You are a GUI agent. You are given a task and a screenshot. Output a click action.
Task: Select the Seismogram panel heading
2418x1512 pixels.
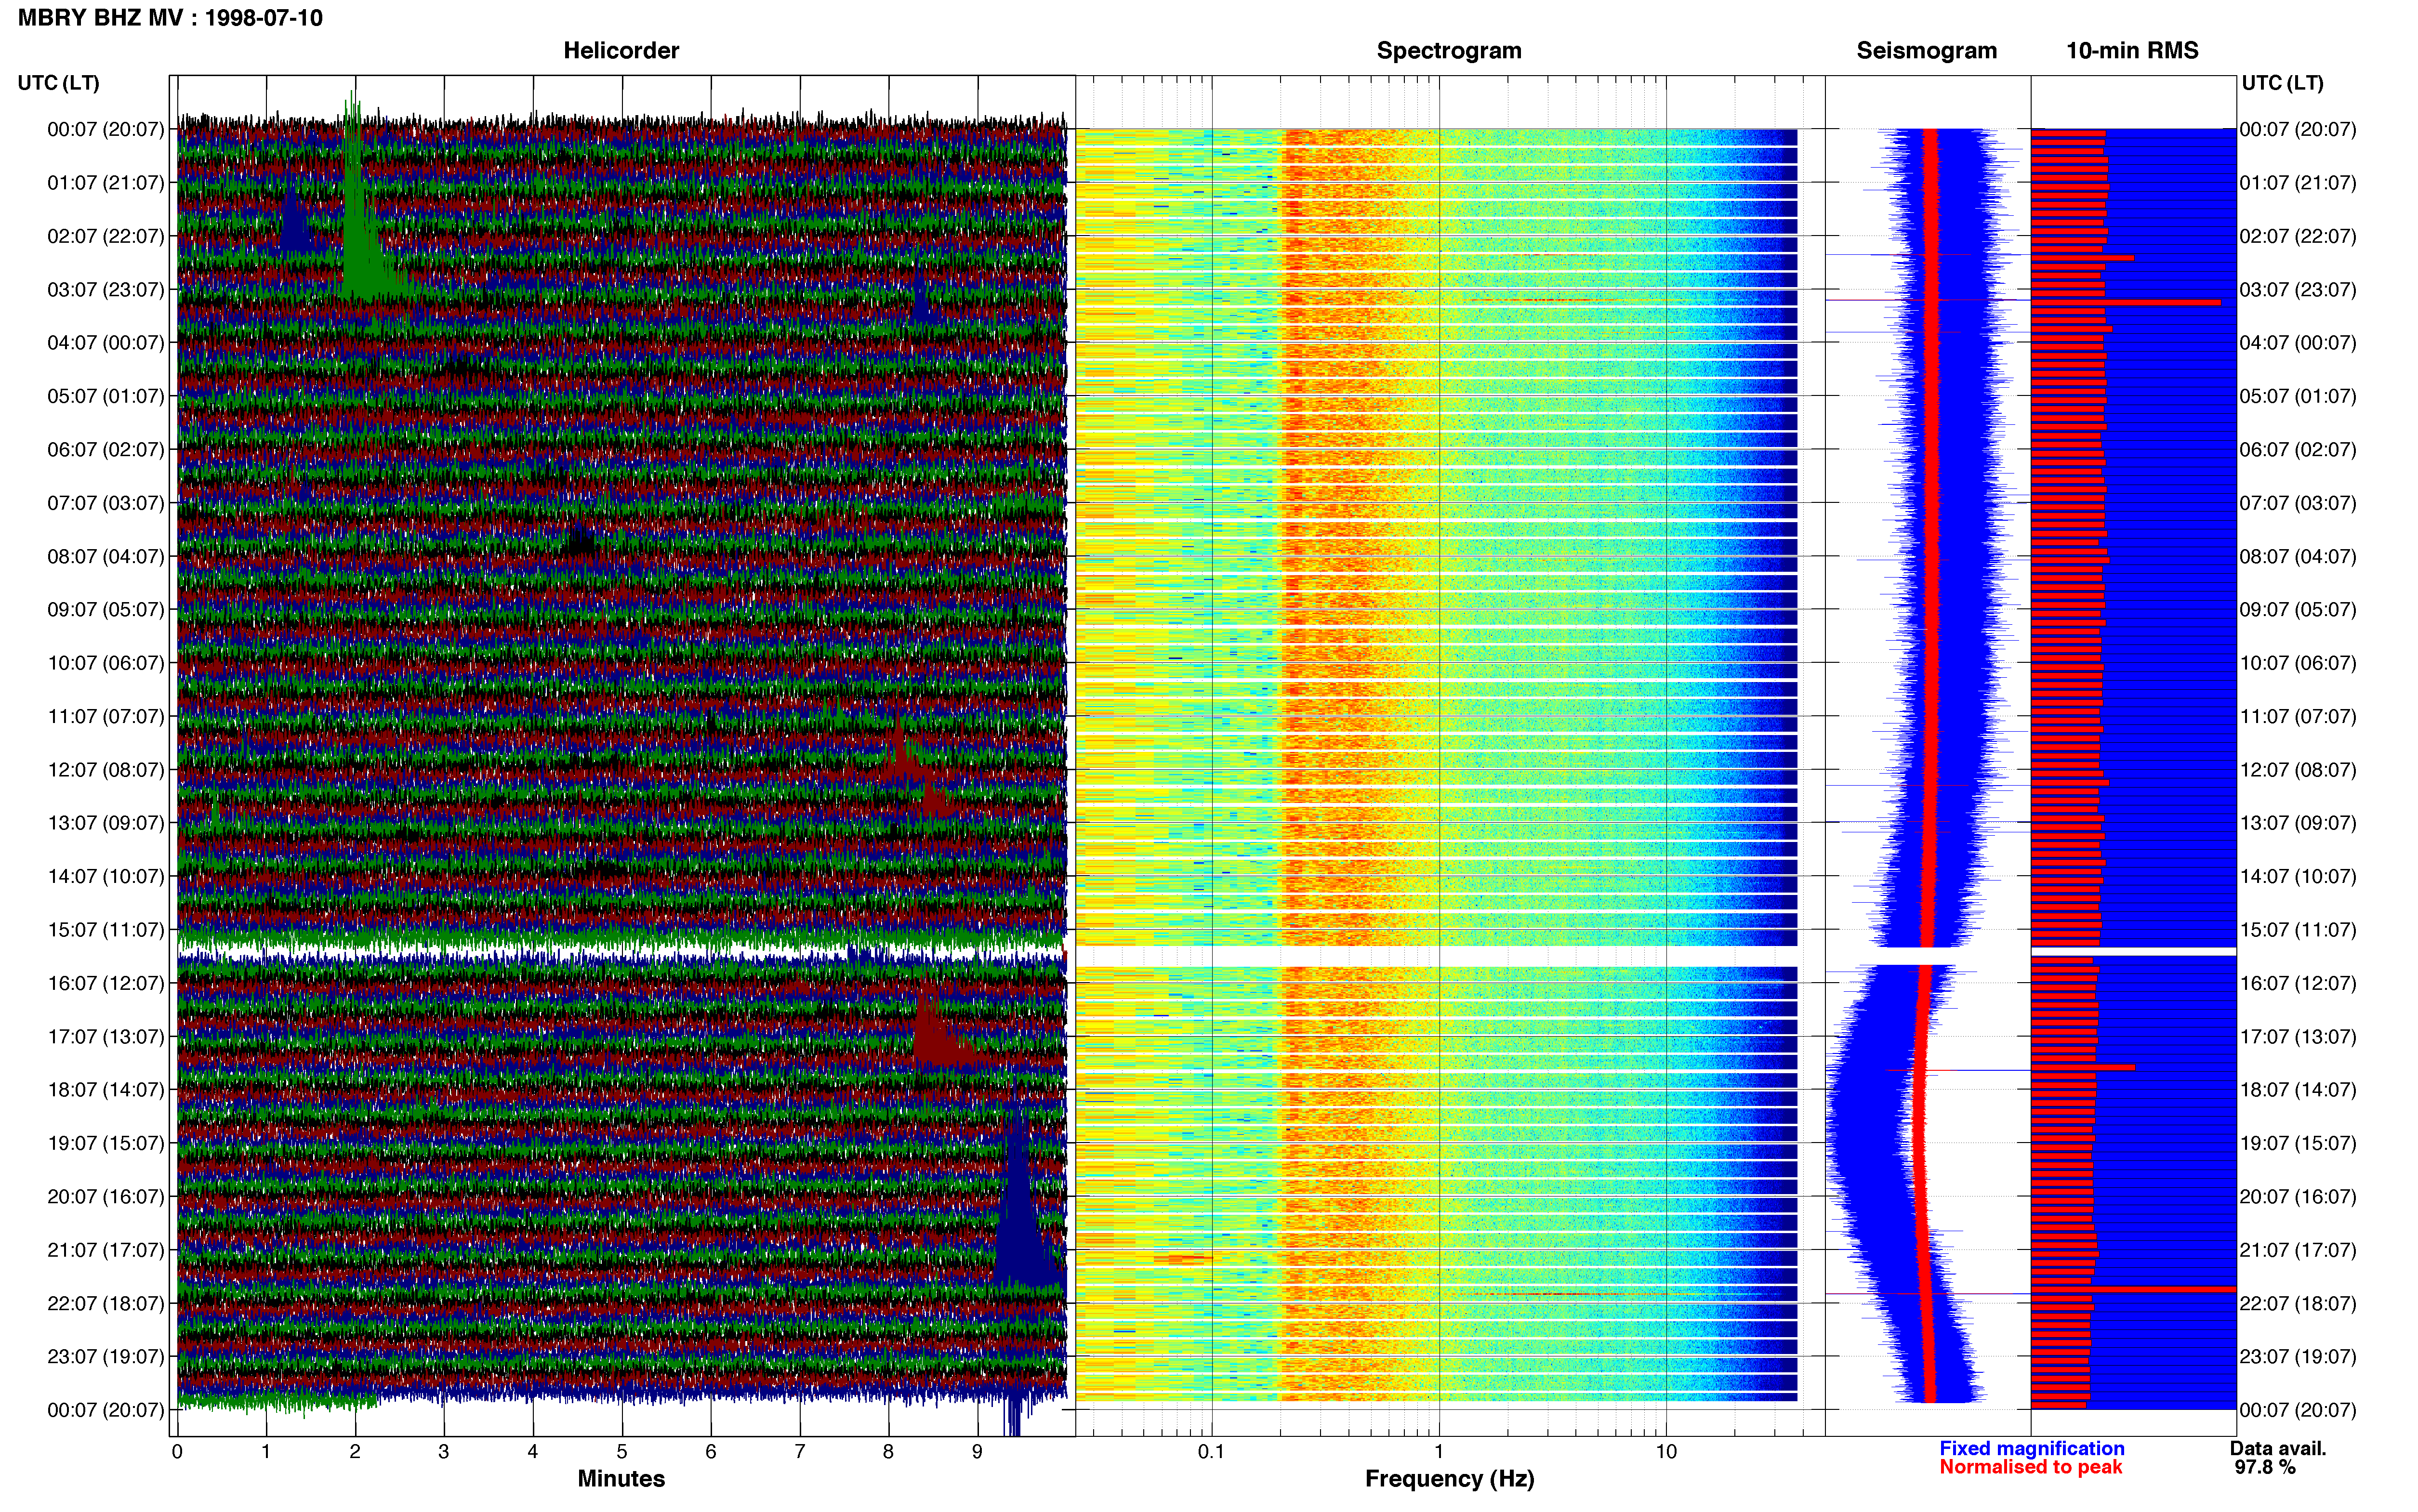pos(1926,50)
